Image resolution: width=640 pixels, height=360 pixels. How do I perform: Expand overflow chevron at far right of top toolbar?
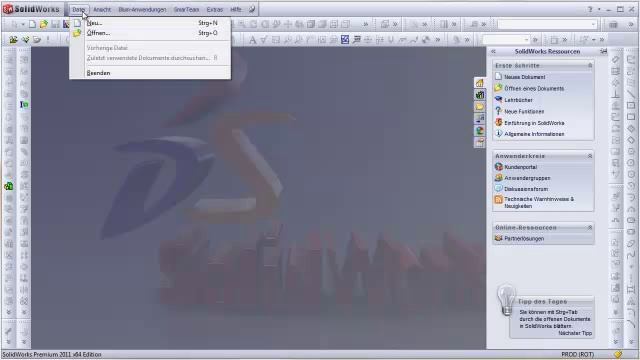[631, 25]
